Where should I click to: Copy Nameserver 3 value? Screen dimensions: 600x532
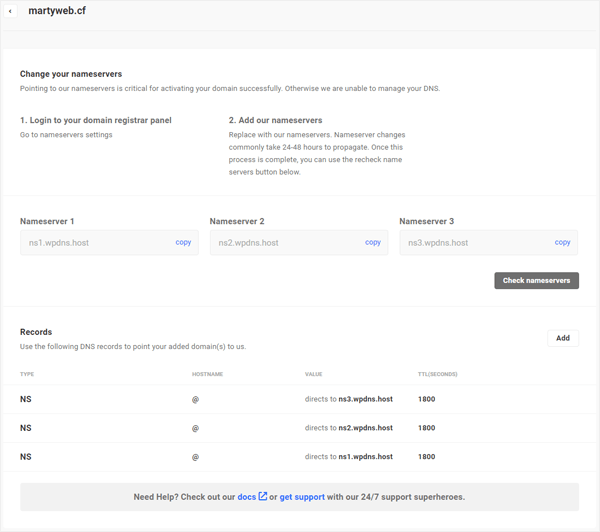point(562,242)
